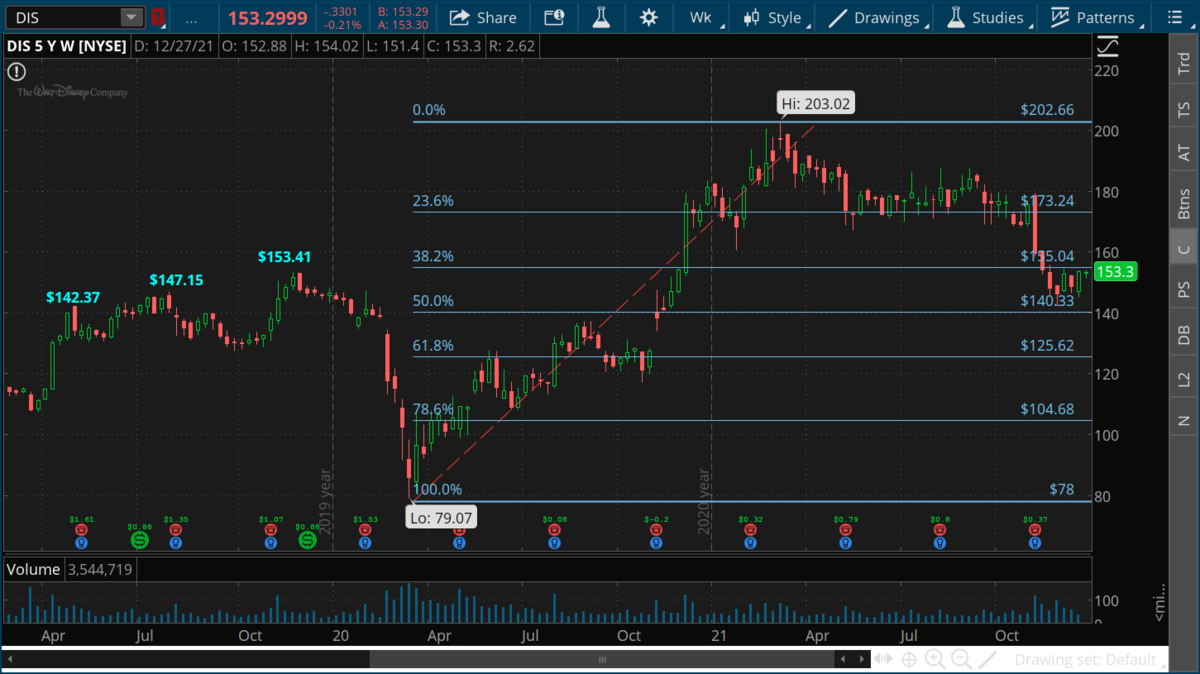Click the 23.6% Fibonacci level label
Viewport: 1200px width, 674px height.
(434, 201)
